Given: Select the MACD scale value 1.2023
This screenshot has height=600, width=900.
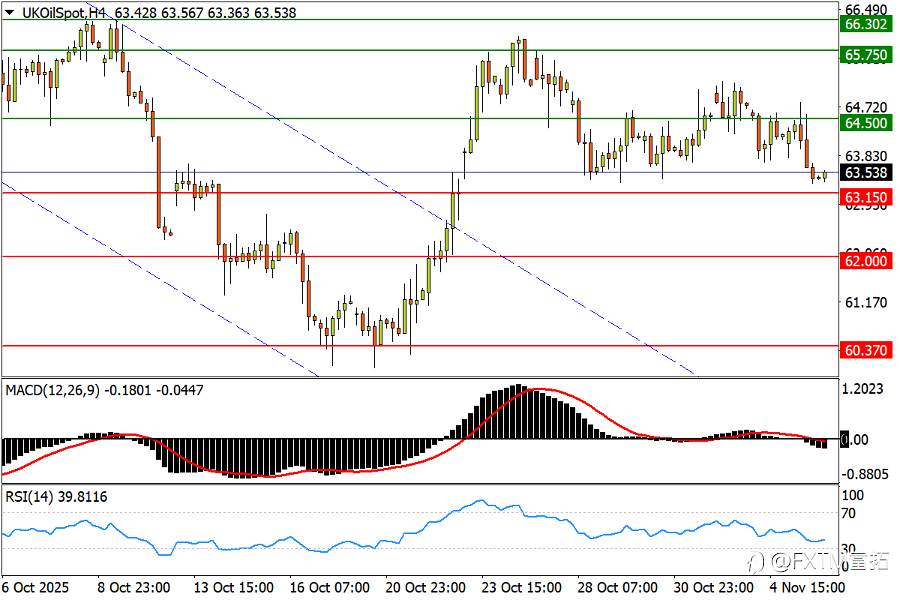Looking at the screenshot, I should pyautogui.click(x=862, y=390).
